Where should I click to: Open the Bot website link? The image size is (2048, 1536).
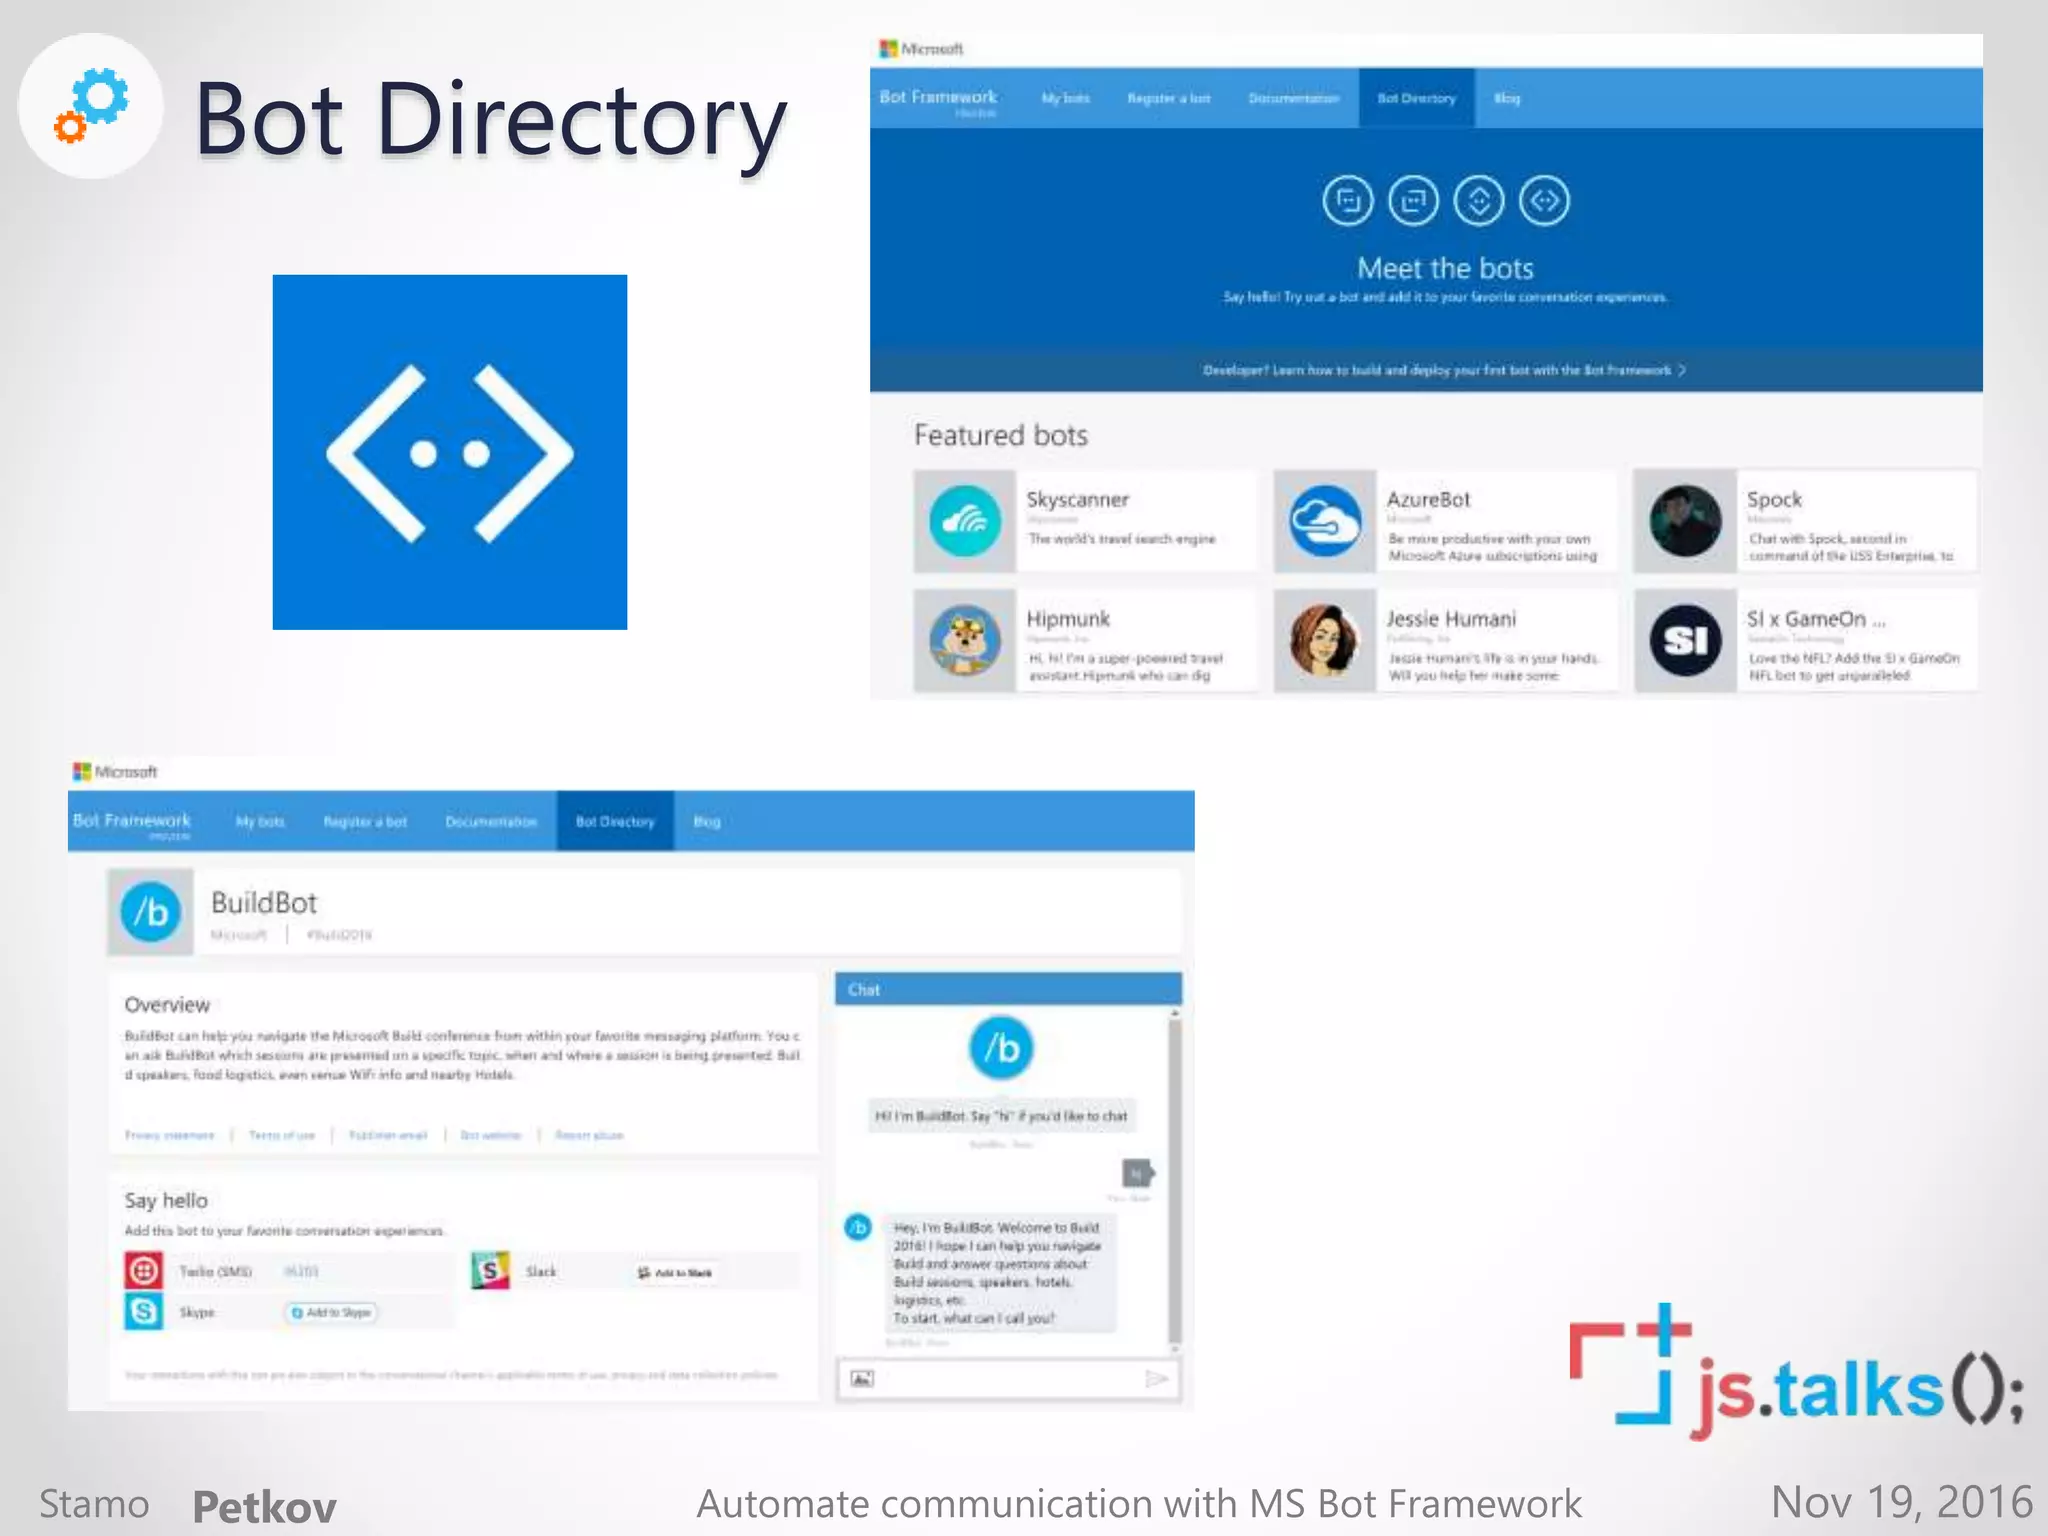tap(490, 1135)
